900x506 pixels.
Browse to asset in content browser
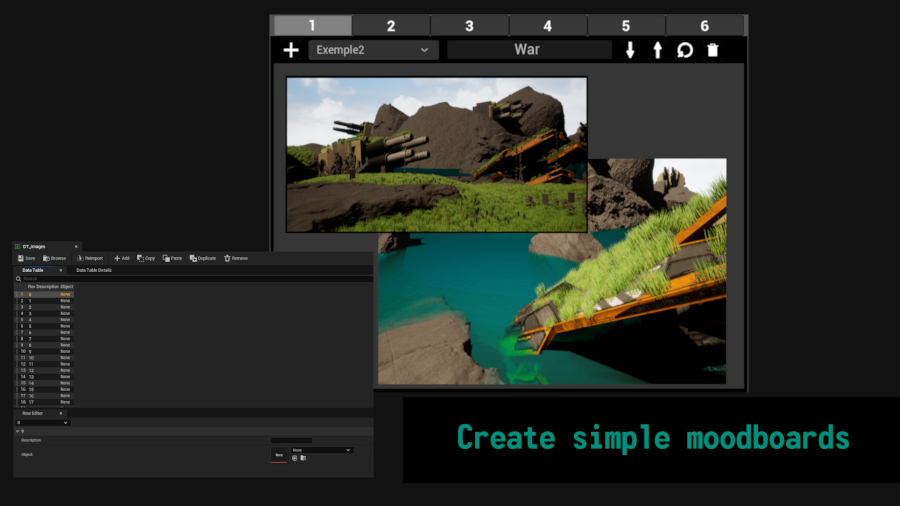[54, 258]
